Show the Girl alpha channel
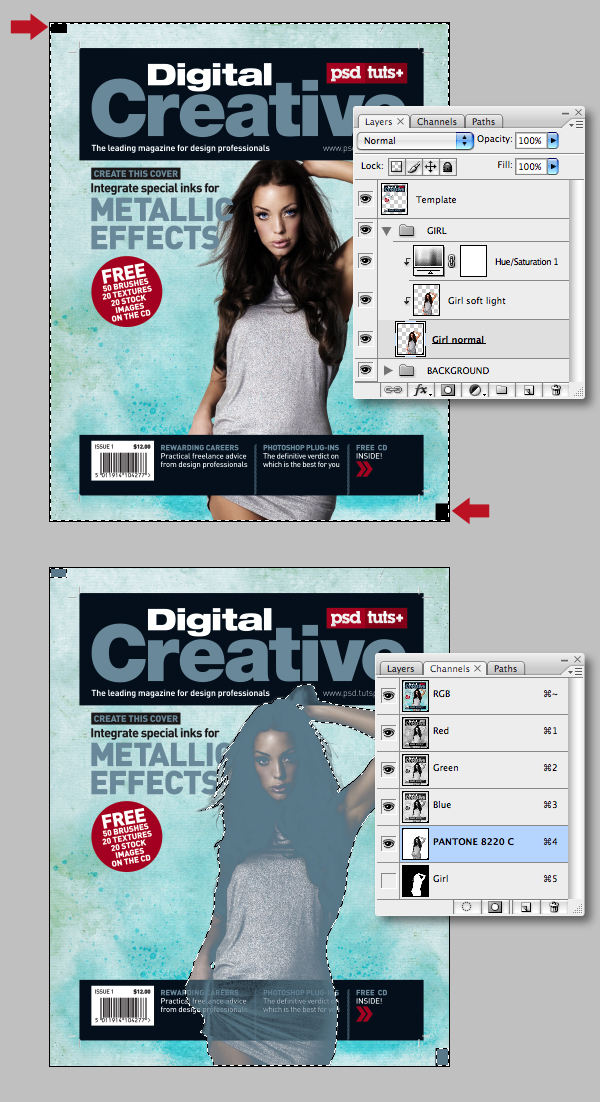 (389, 879)
